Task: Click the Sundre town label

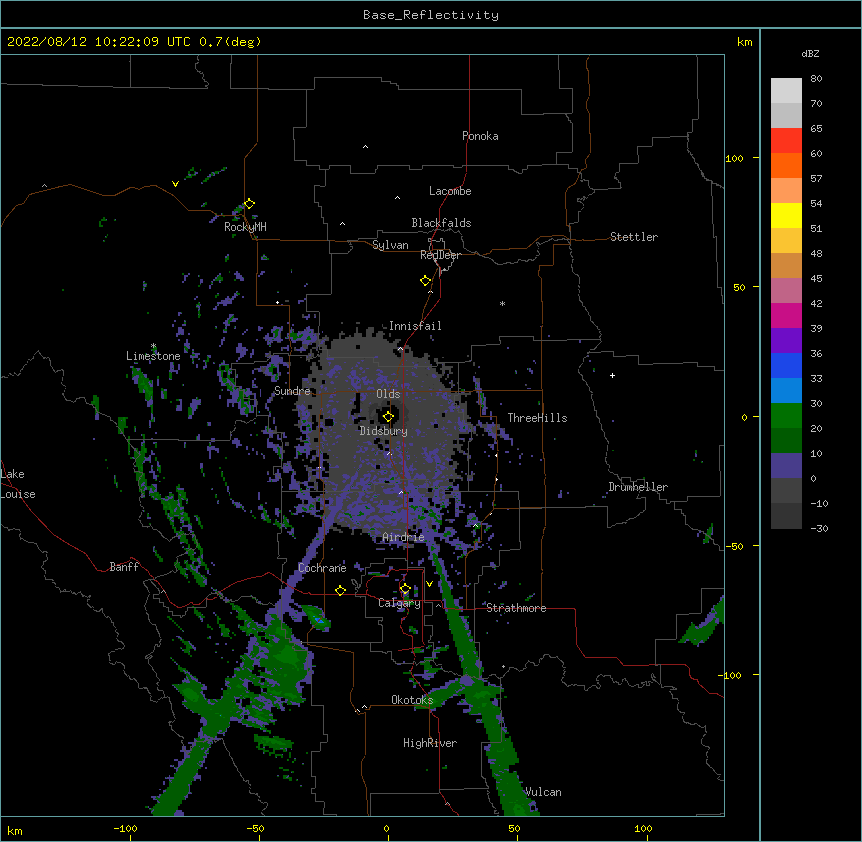Action: [x=292, y=391]
